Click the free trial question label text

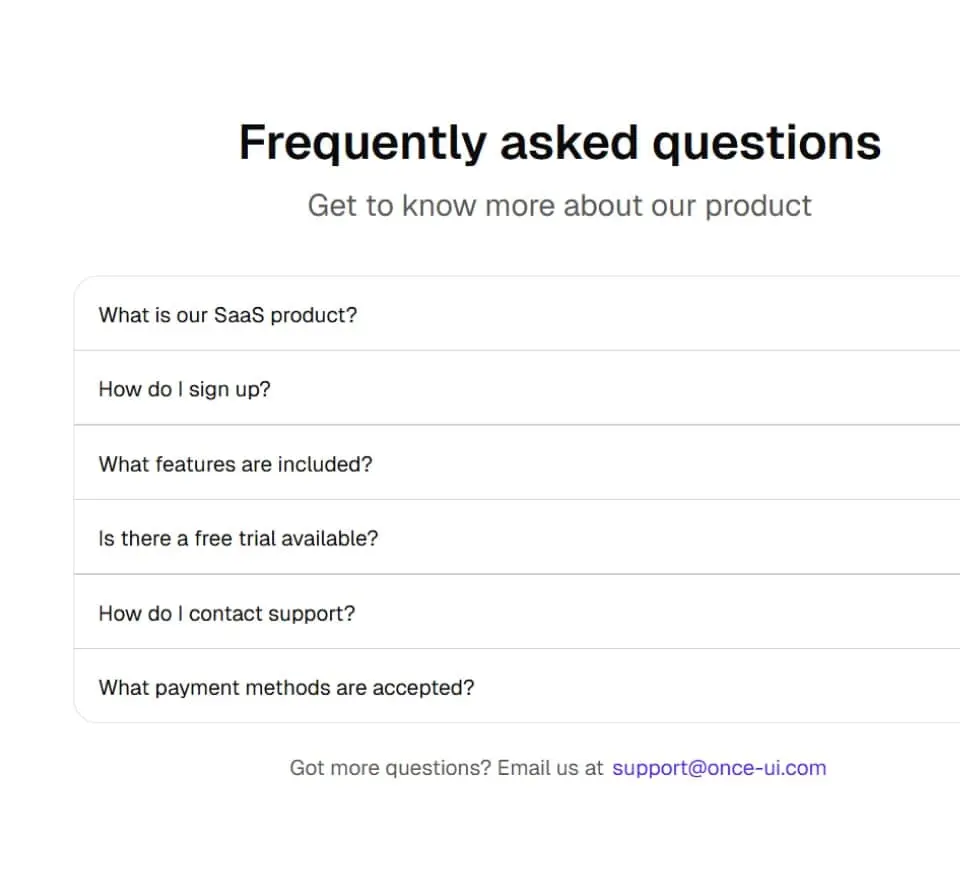[238, 538]
